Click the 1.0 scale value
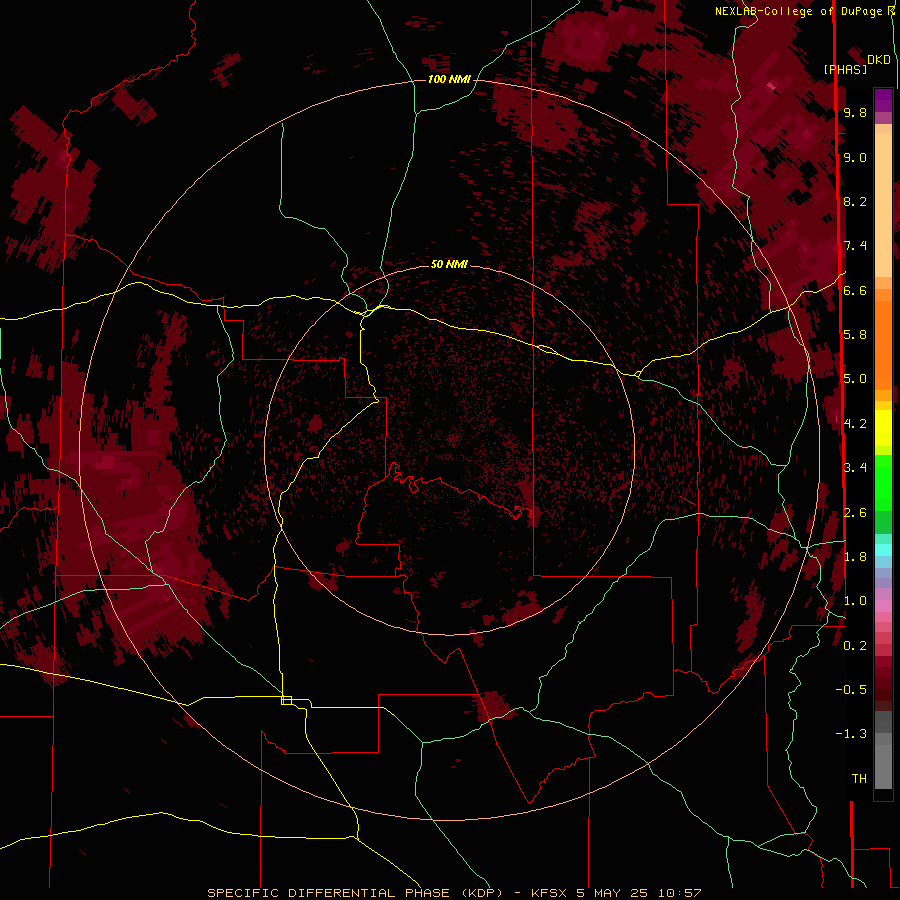Screen dimensions: 900x900 (855, 601)
